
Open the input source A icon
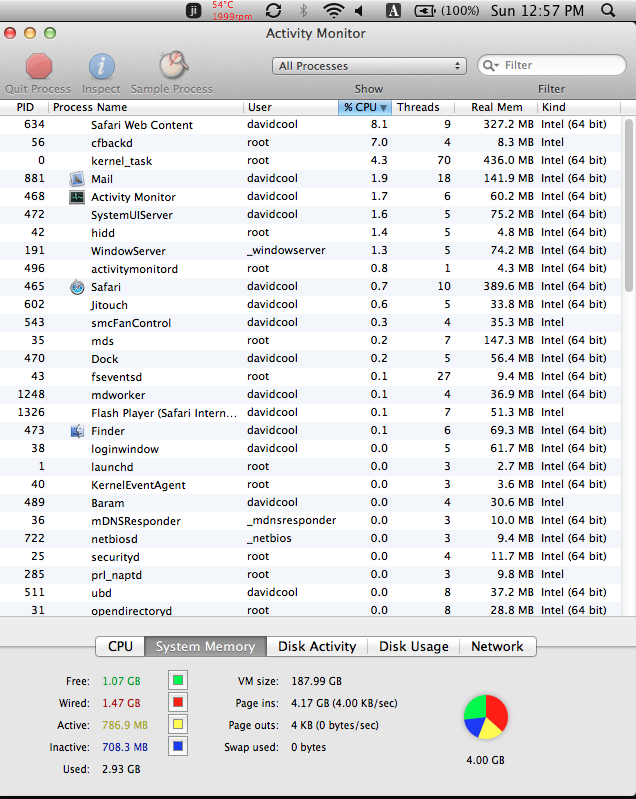pos(393,11)
